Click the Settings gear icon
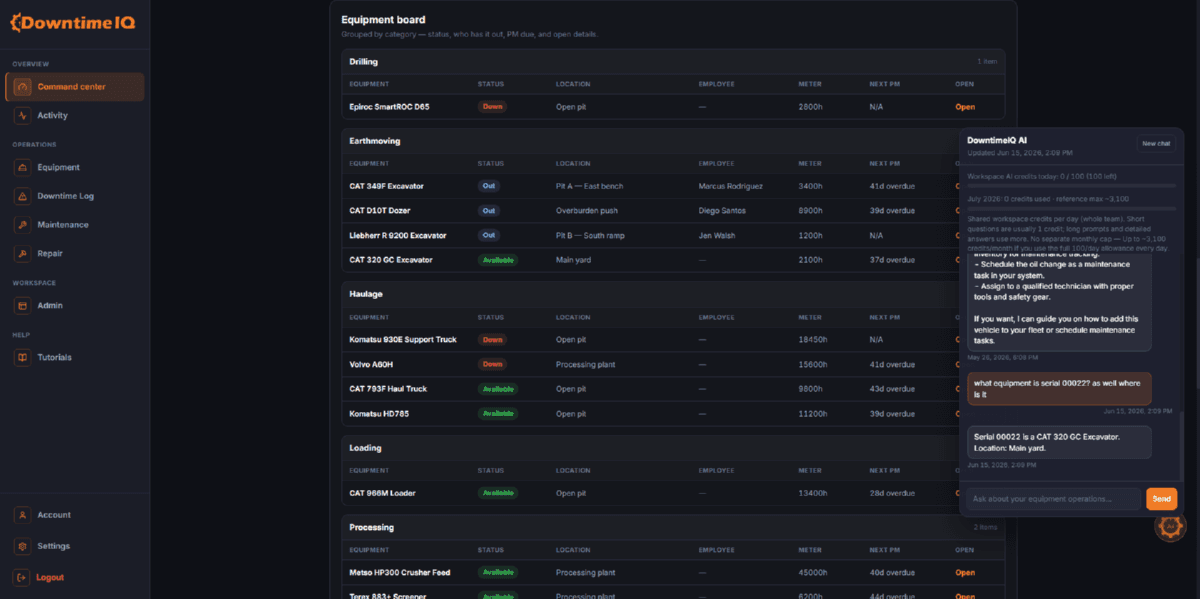 pyautogui.click(x=23, y=546)
